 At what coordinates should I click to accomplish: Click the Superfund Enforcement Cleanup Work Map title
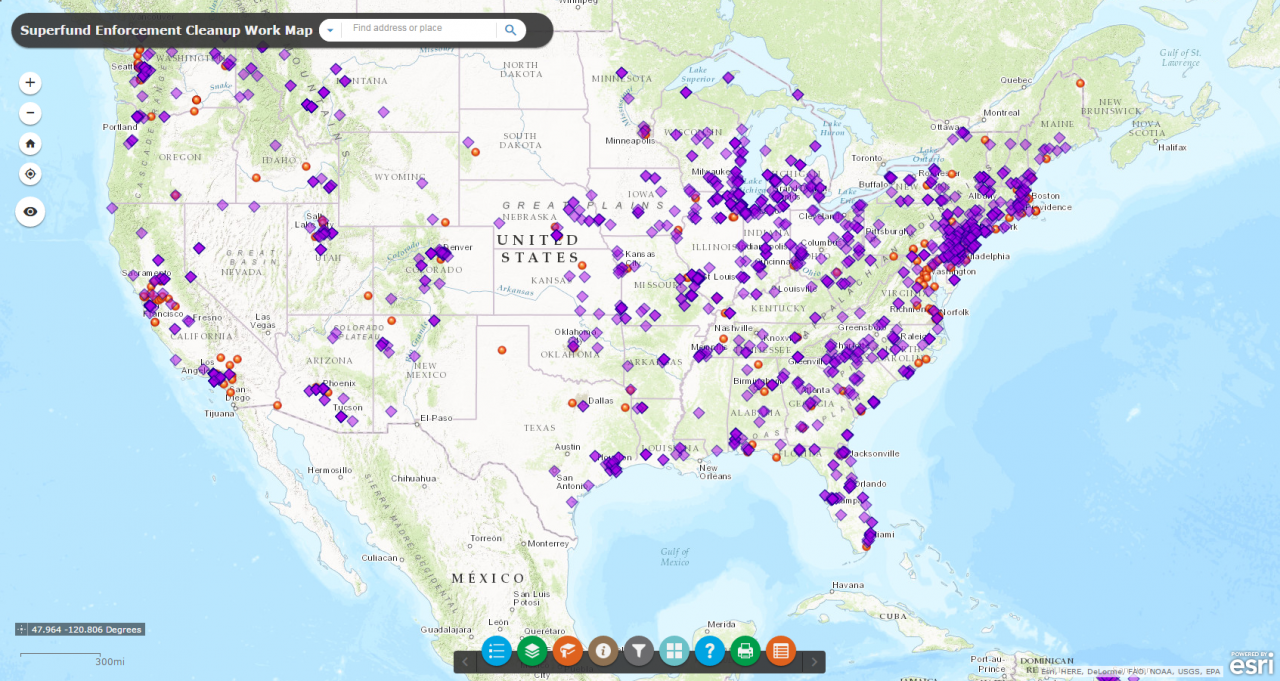[x=165, y=30]
